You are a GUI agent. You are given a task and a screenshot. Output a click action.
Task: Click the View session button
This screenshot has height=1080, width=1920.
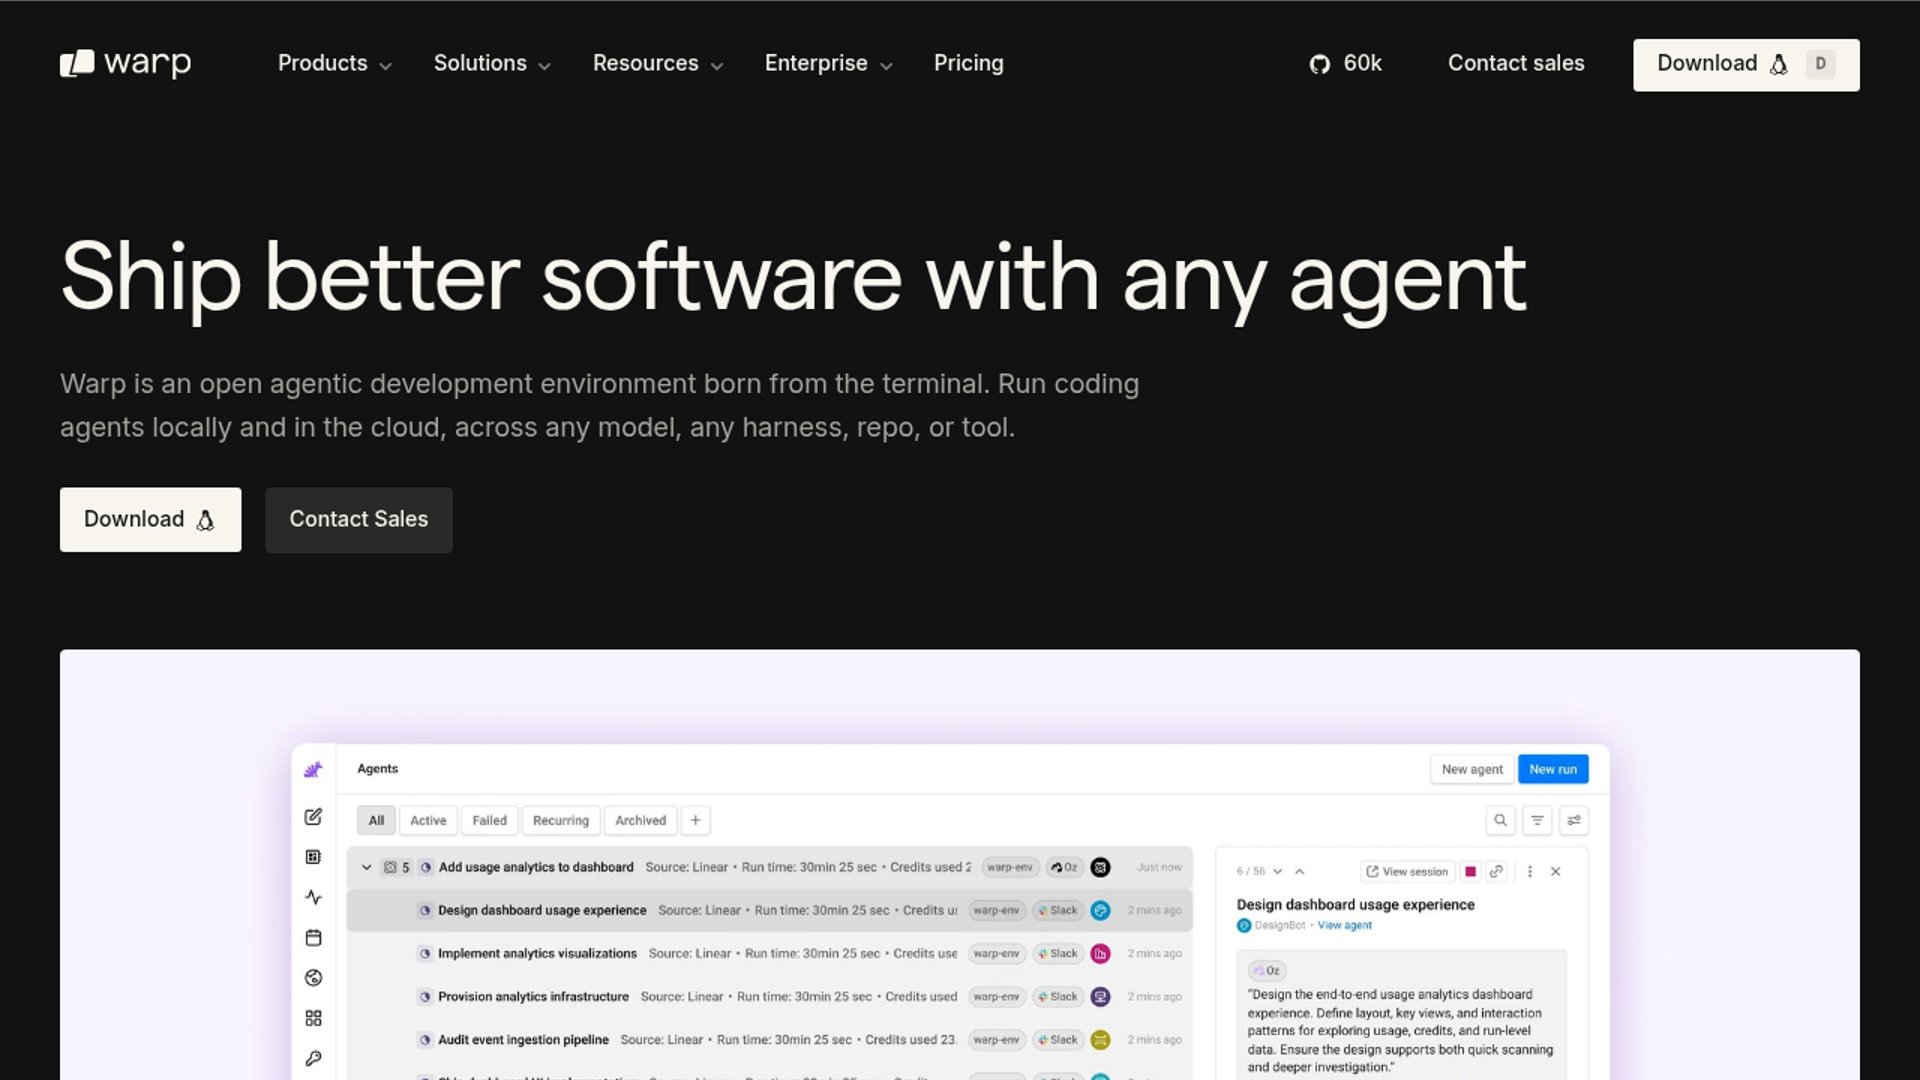(1407, 871)
